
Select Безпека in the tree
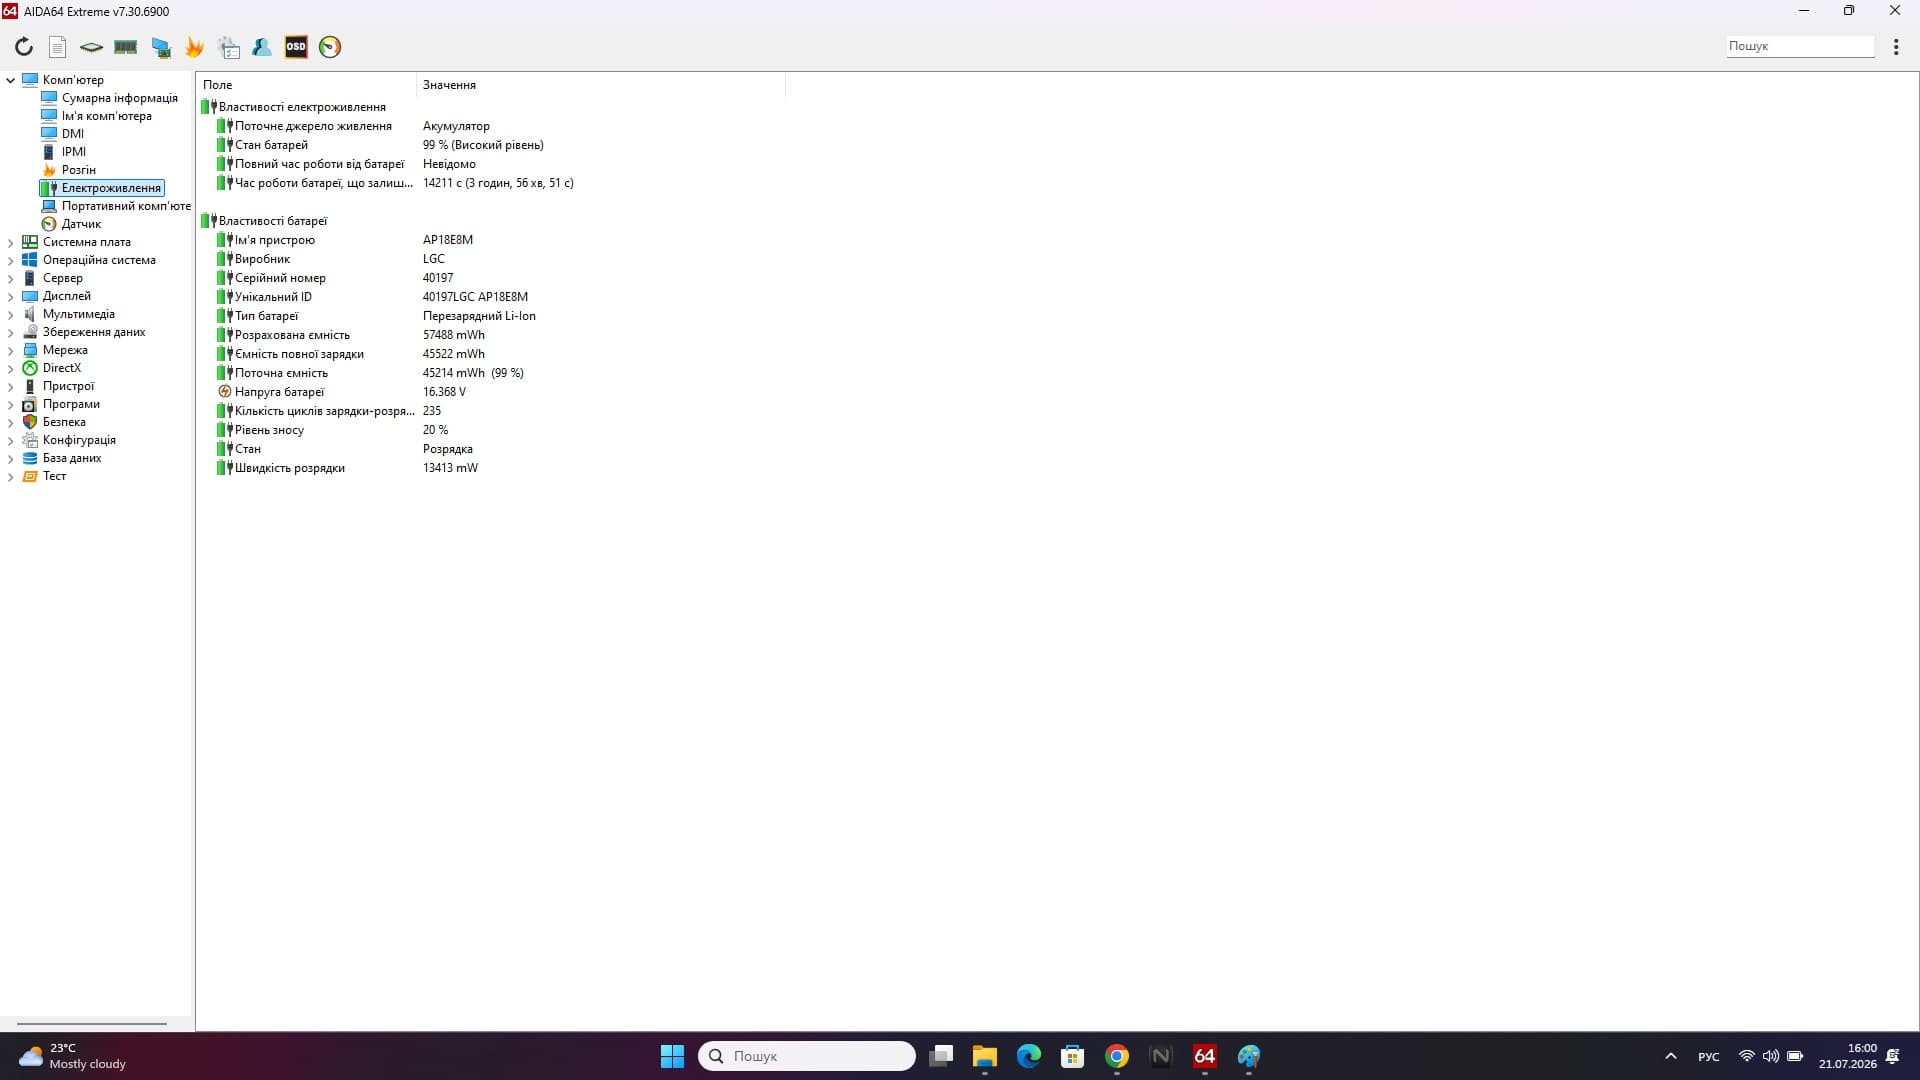click(64, 422)
